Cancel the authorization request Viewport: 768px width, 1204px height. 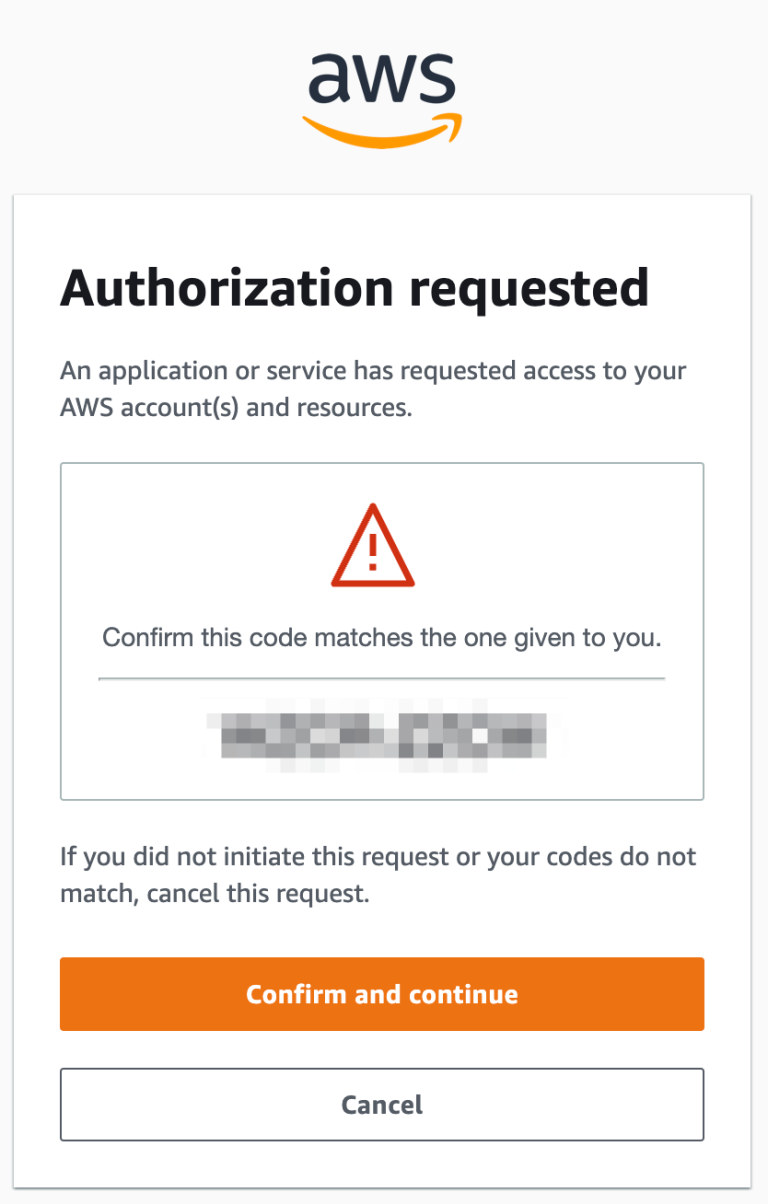382,1105
